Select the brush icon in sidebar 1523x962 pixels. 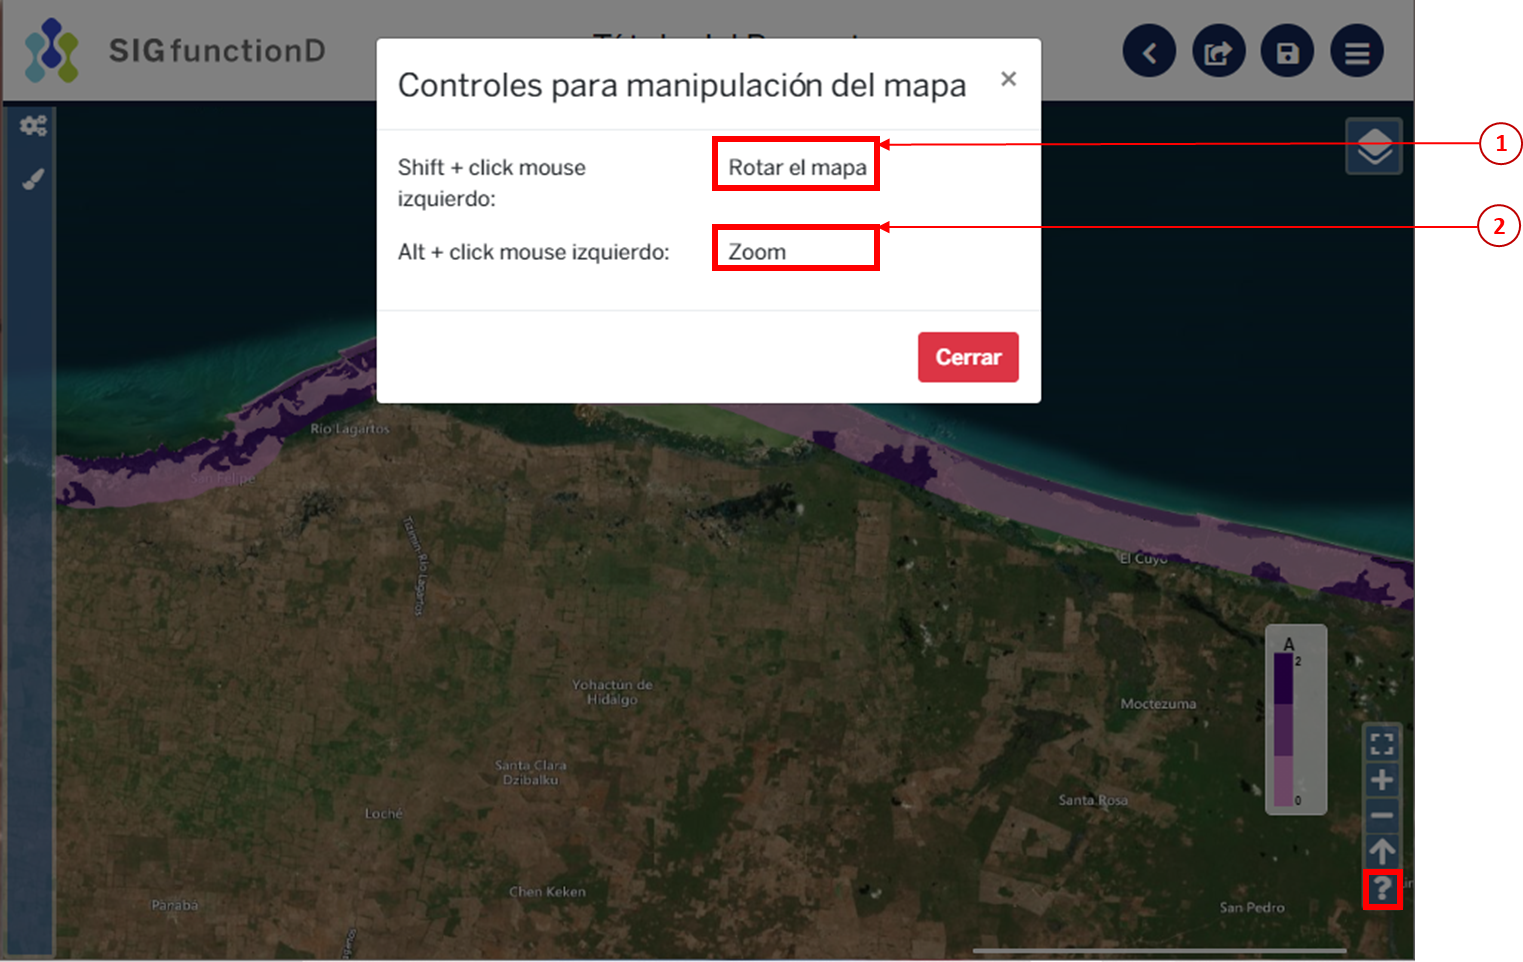point(33,180)
